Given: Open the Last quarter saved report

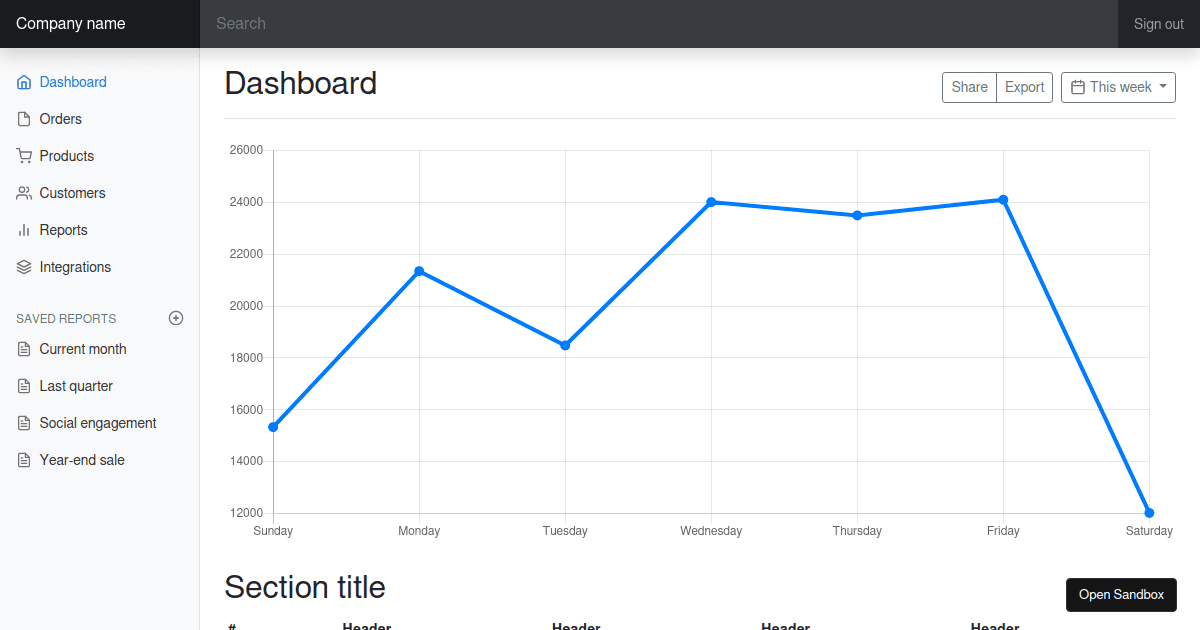Looking at the screenshot, I should pyautogui.click(x=76, y=386).
